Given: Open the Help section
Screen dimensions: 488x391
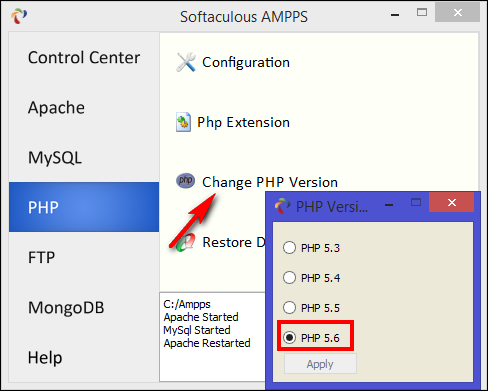Looking at the screenshot, I should (84, 357).
